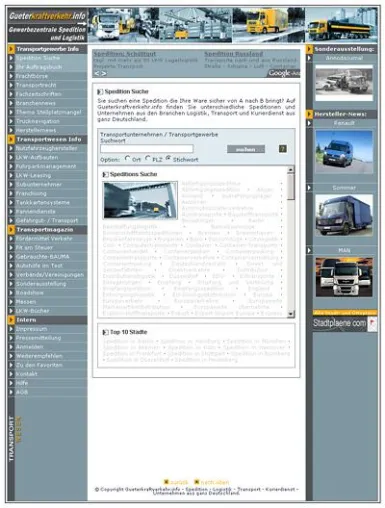
Task: Select the PLZ radio option
Action: pyautogui.click(x=148, y=158)
